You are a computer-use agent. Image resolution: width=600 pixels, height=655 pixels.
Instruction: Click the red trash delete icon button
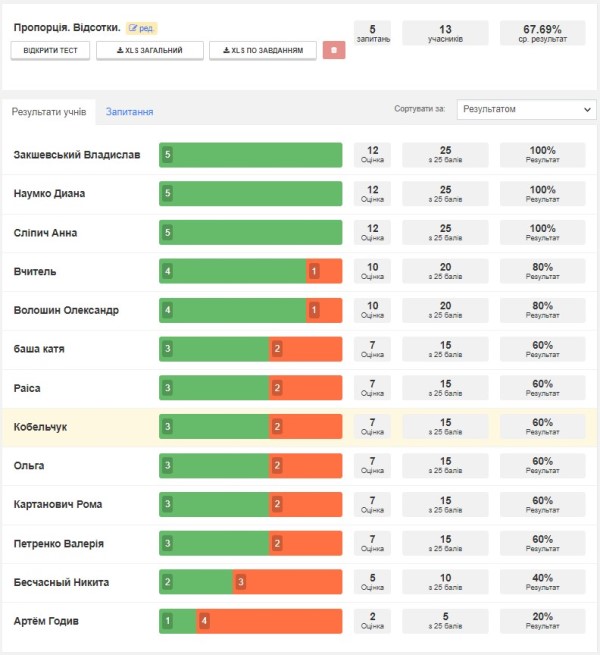334,50
